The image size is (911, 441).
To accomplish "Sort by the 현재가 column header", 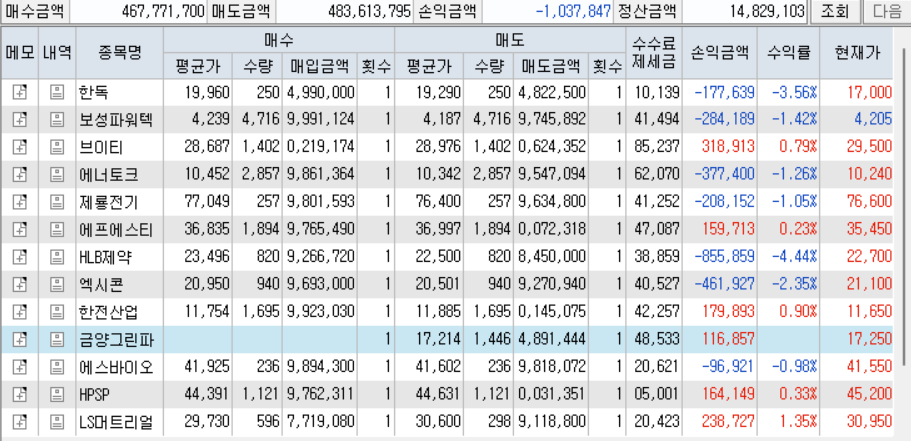I will pos(856,53).
